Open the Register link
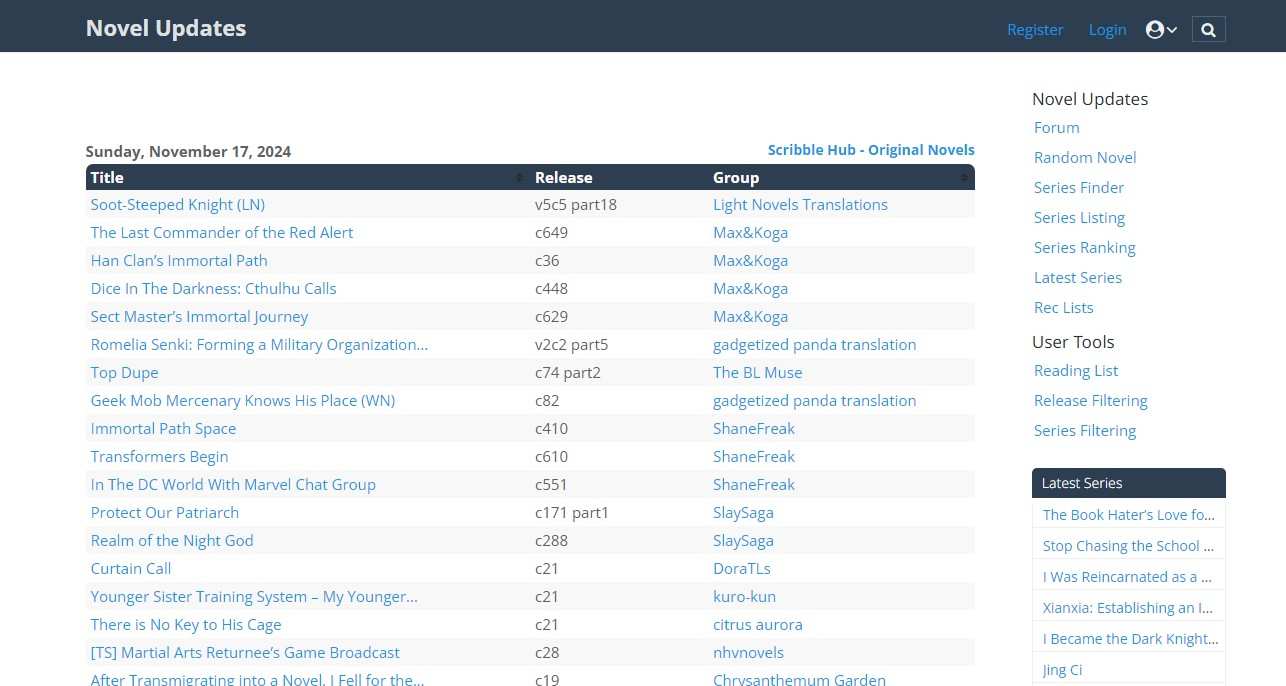 [1035, 30]
